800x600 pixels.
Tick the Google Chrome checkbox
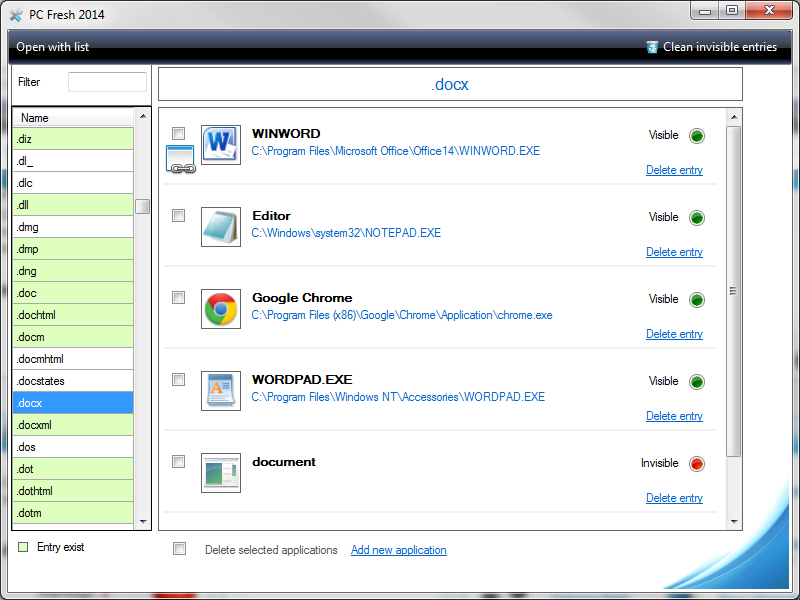[179, 297]
